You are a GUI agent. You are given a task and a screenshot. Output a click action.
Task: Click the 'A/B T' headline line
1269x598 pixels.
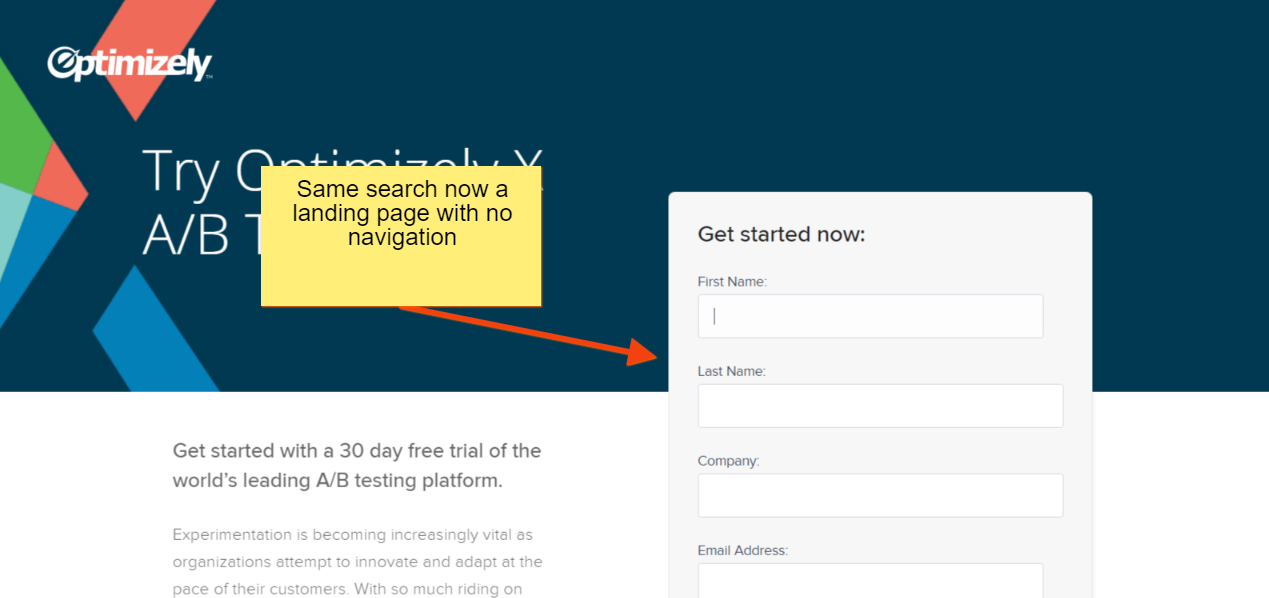[201, 236]
